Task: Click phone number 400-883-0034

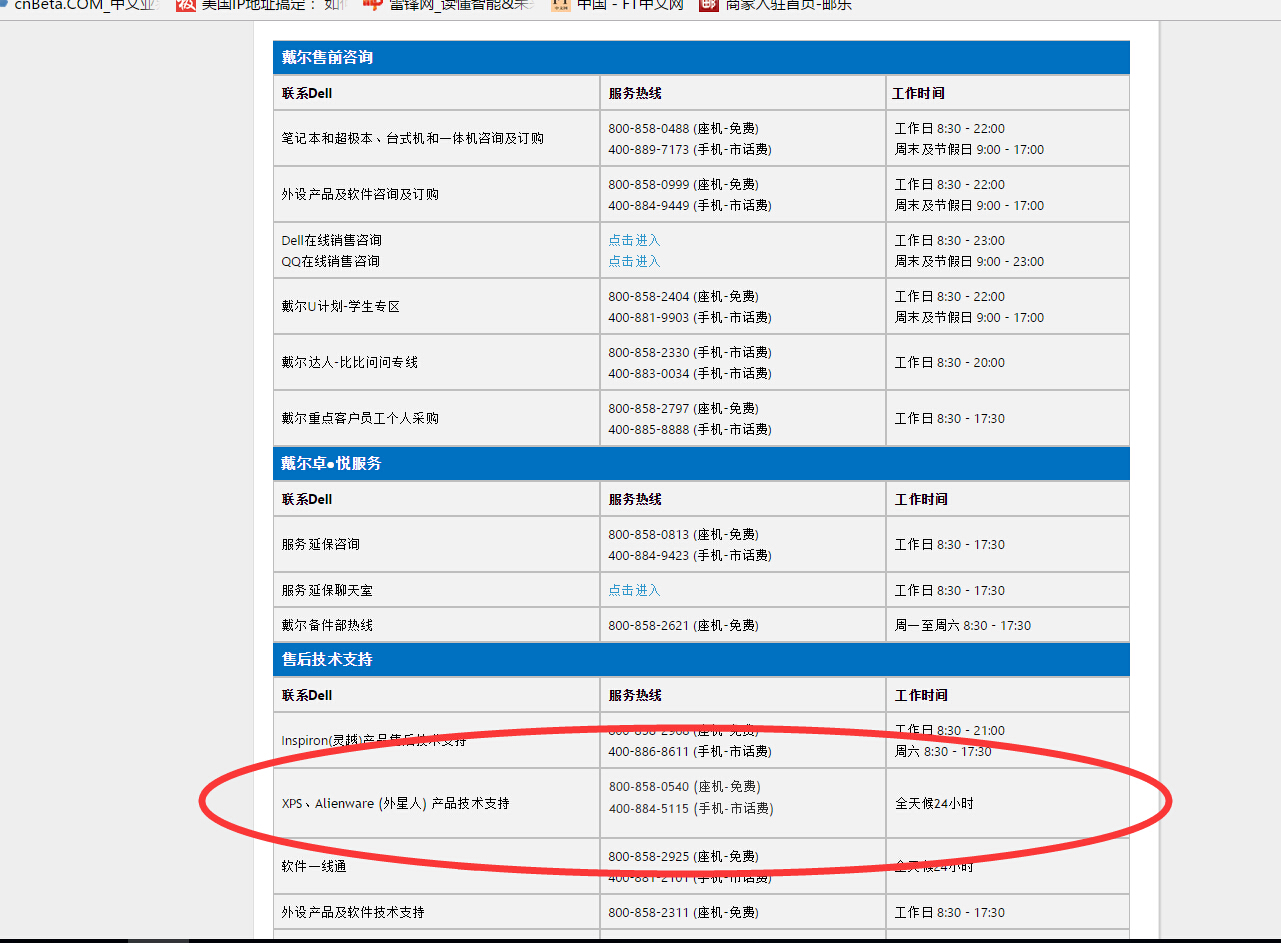Action: pyautogui.click(x=649, y=373)
